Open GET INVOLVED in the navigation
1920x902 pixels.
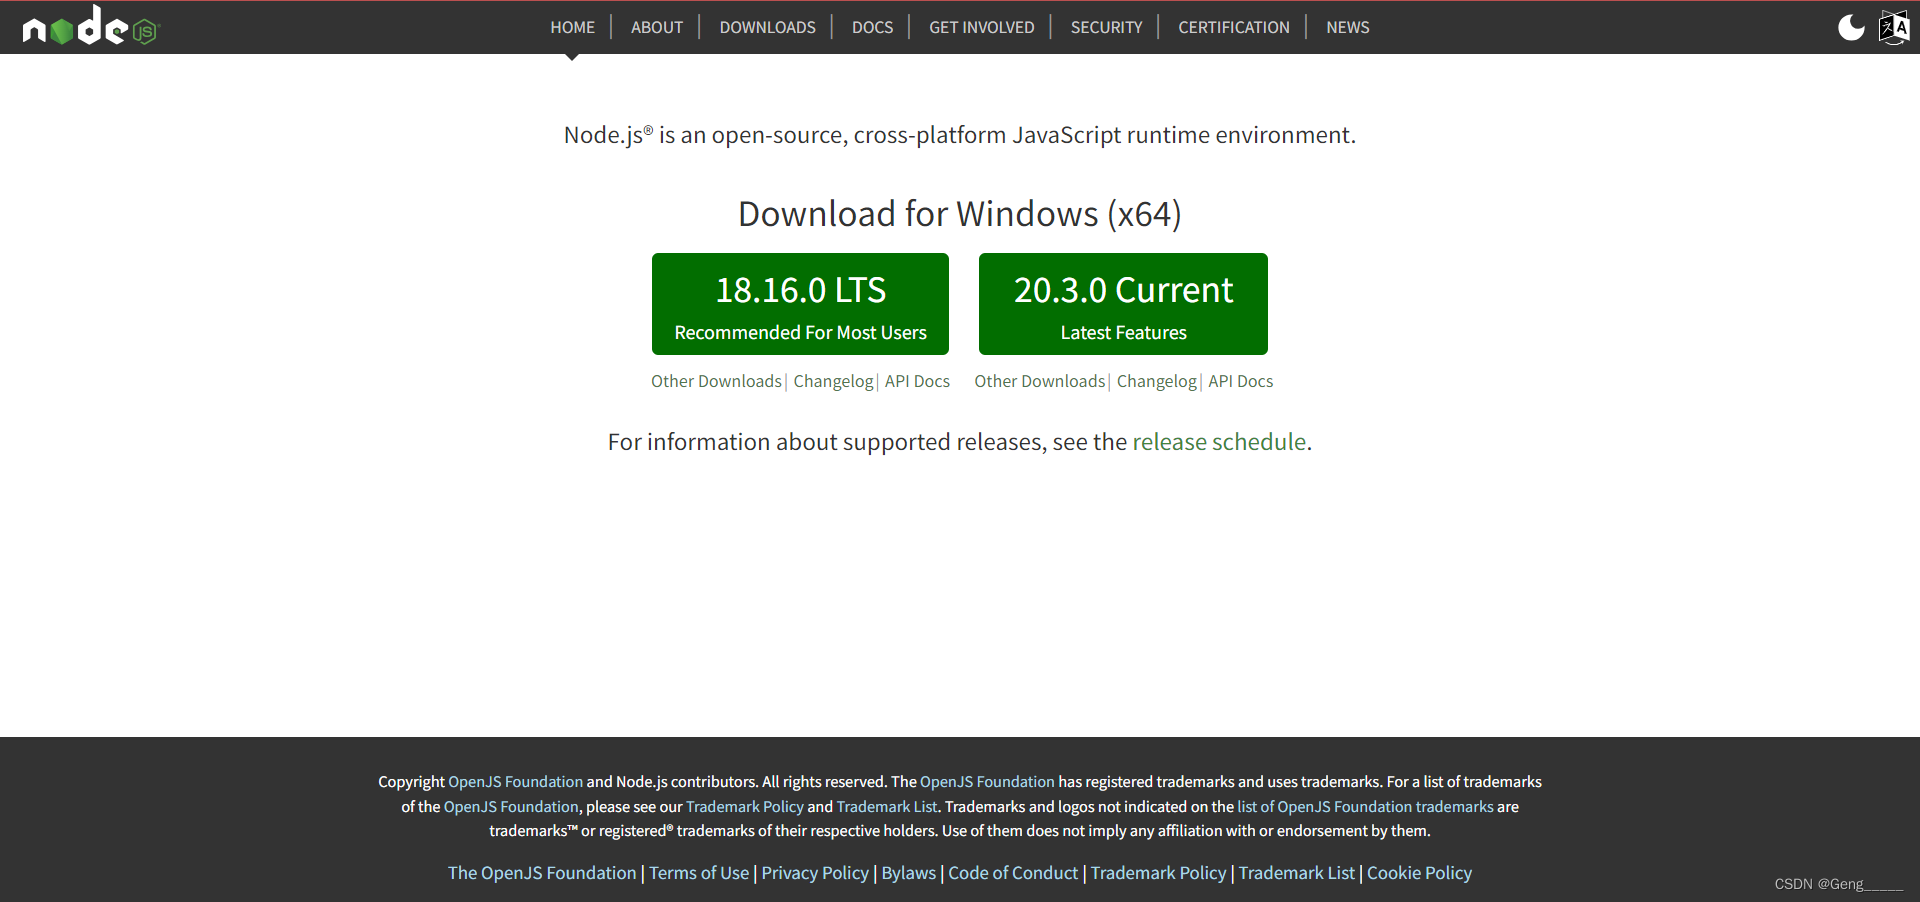pyautogui.click(x=981, y=27)
